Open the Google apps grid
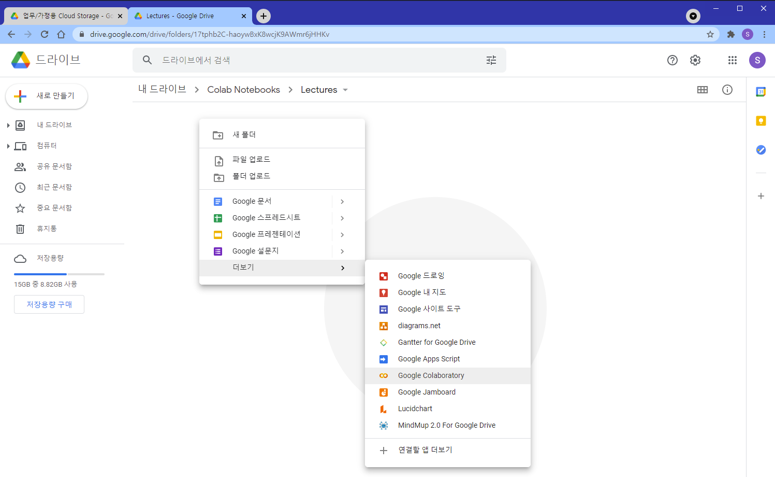Image resolution: width=775 pixels, height=477 pixels. click(x=732, y=60)
